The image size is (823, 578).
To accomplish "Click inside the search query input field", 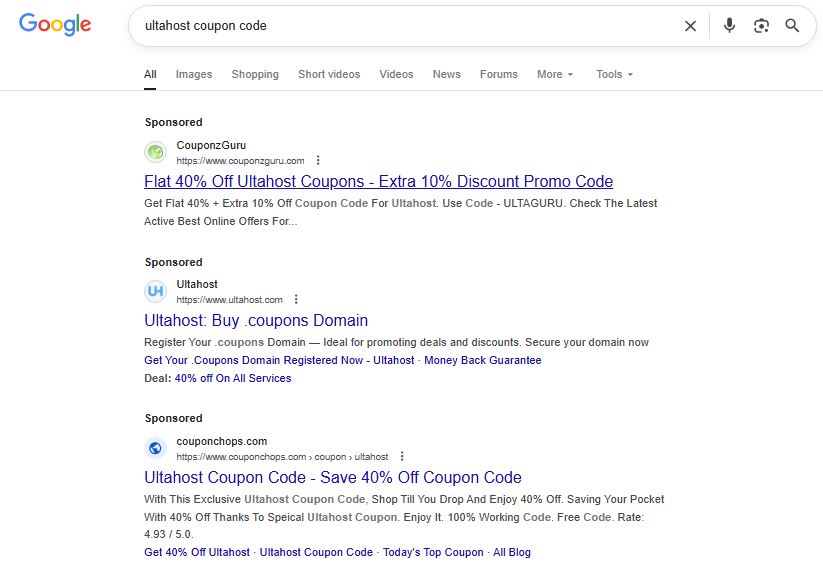I will click(x=400, y=26).
